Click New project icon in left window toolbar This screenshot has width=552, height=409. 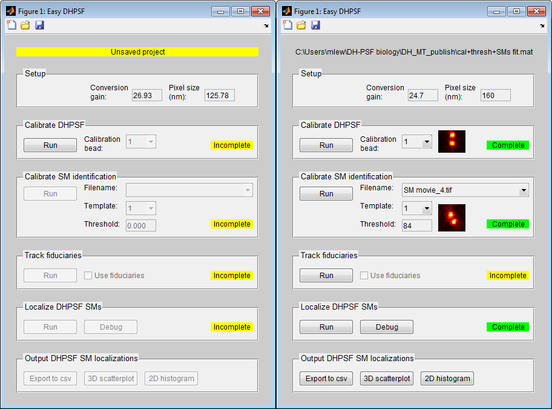click(12, 25)
